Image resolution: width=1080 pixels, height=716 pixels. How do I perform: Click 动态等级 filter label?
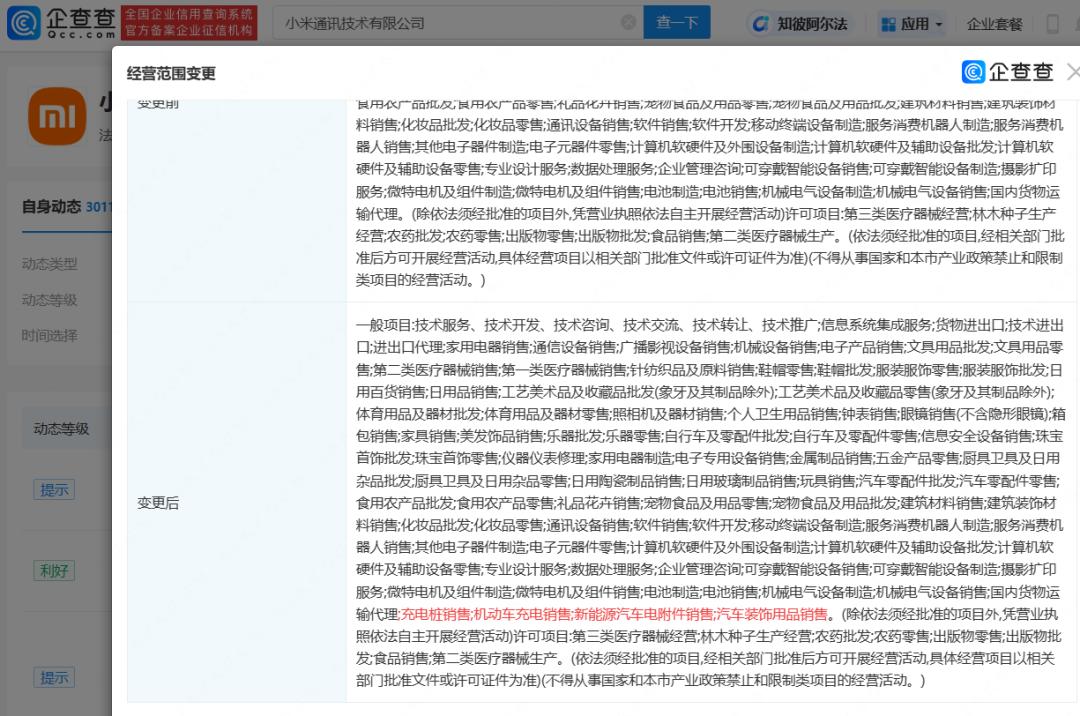pyautogui.click(x=50, y=299)
